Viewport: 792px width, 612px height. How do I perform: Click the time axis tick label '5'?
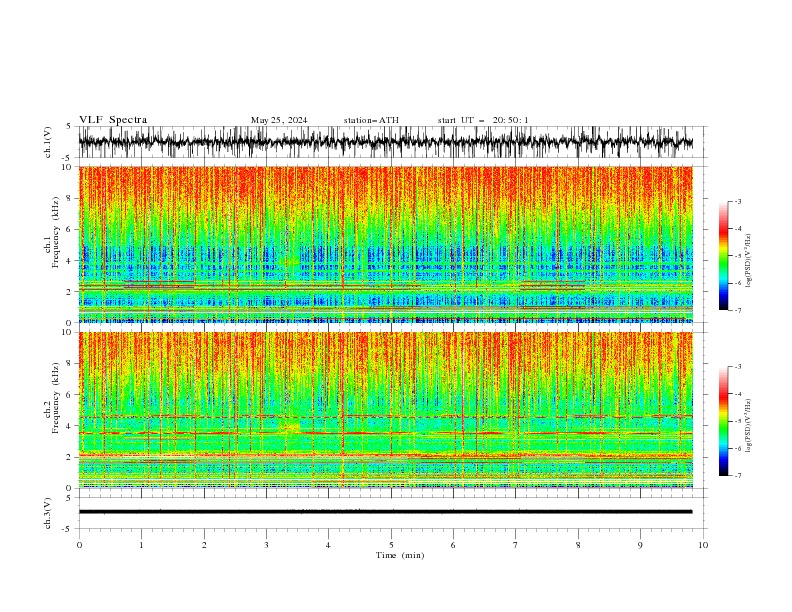391,545
